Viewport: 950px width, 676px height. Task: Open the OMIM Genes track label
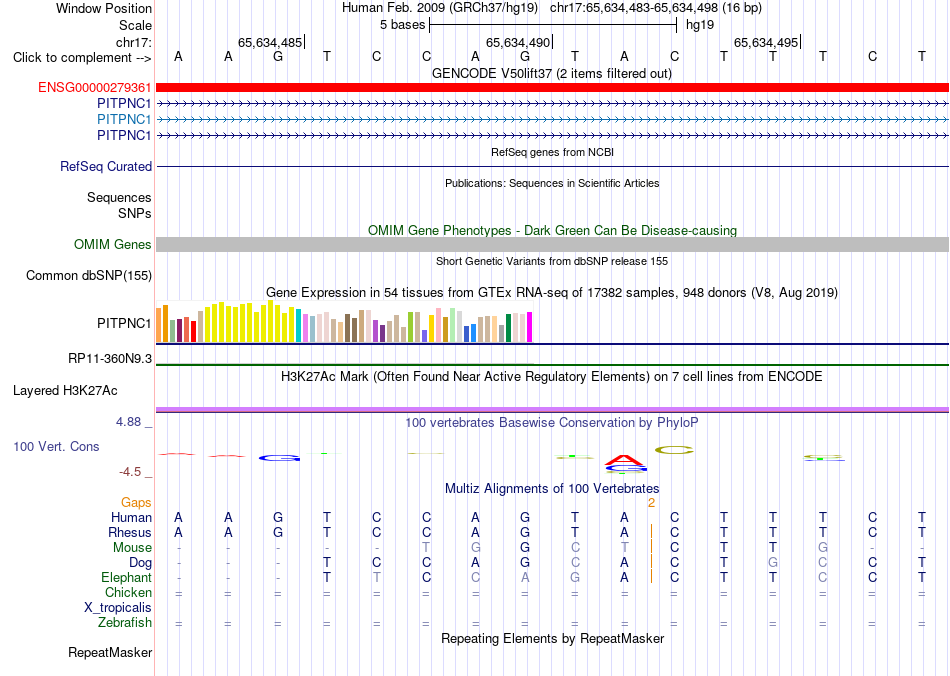(112, 244)
